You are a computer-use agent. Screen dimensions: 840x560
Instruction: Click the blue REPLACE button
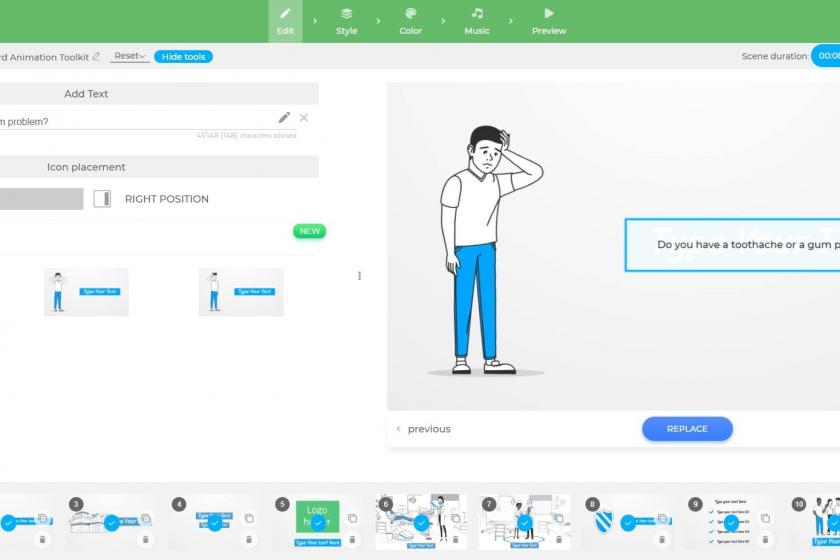click(x=687, y=429)
